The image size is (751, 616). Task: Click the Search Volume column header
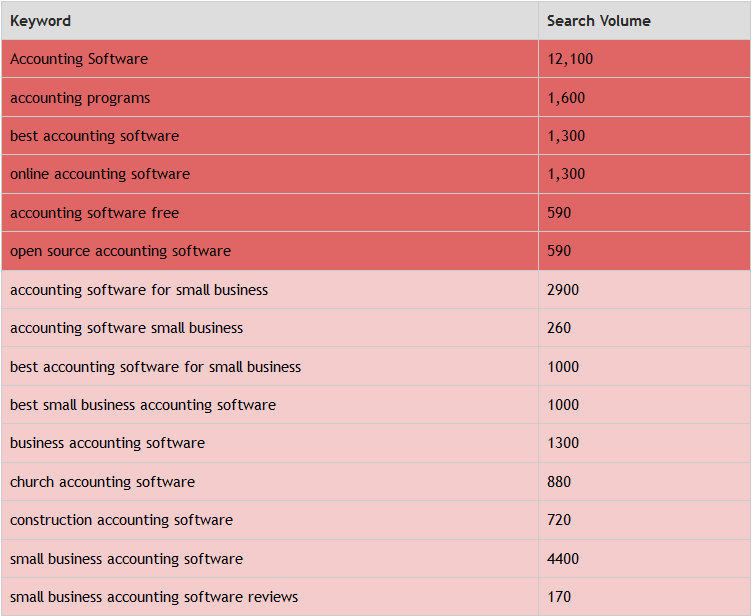[645, 21]
